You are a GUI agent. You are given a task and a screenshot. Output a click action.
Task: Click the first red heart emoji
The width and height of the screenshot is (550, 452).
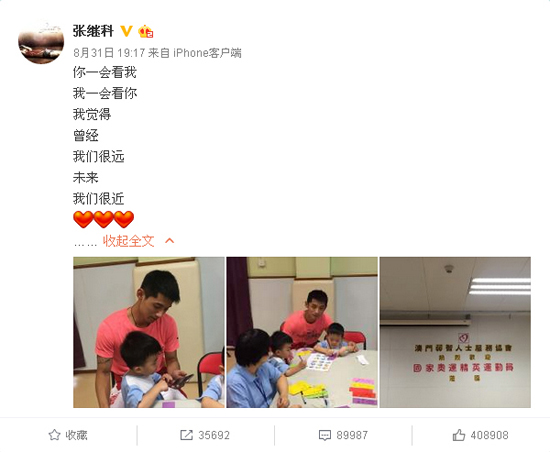[83, 219]
